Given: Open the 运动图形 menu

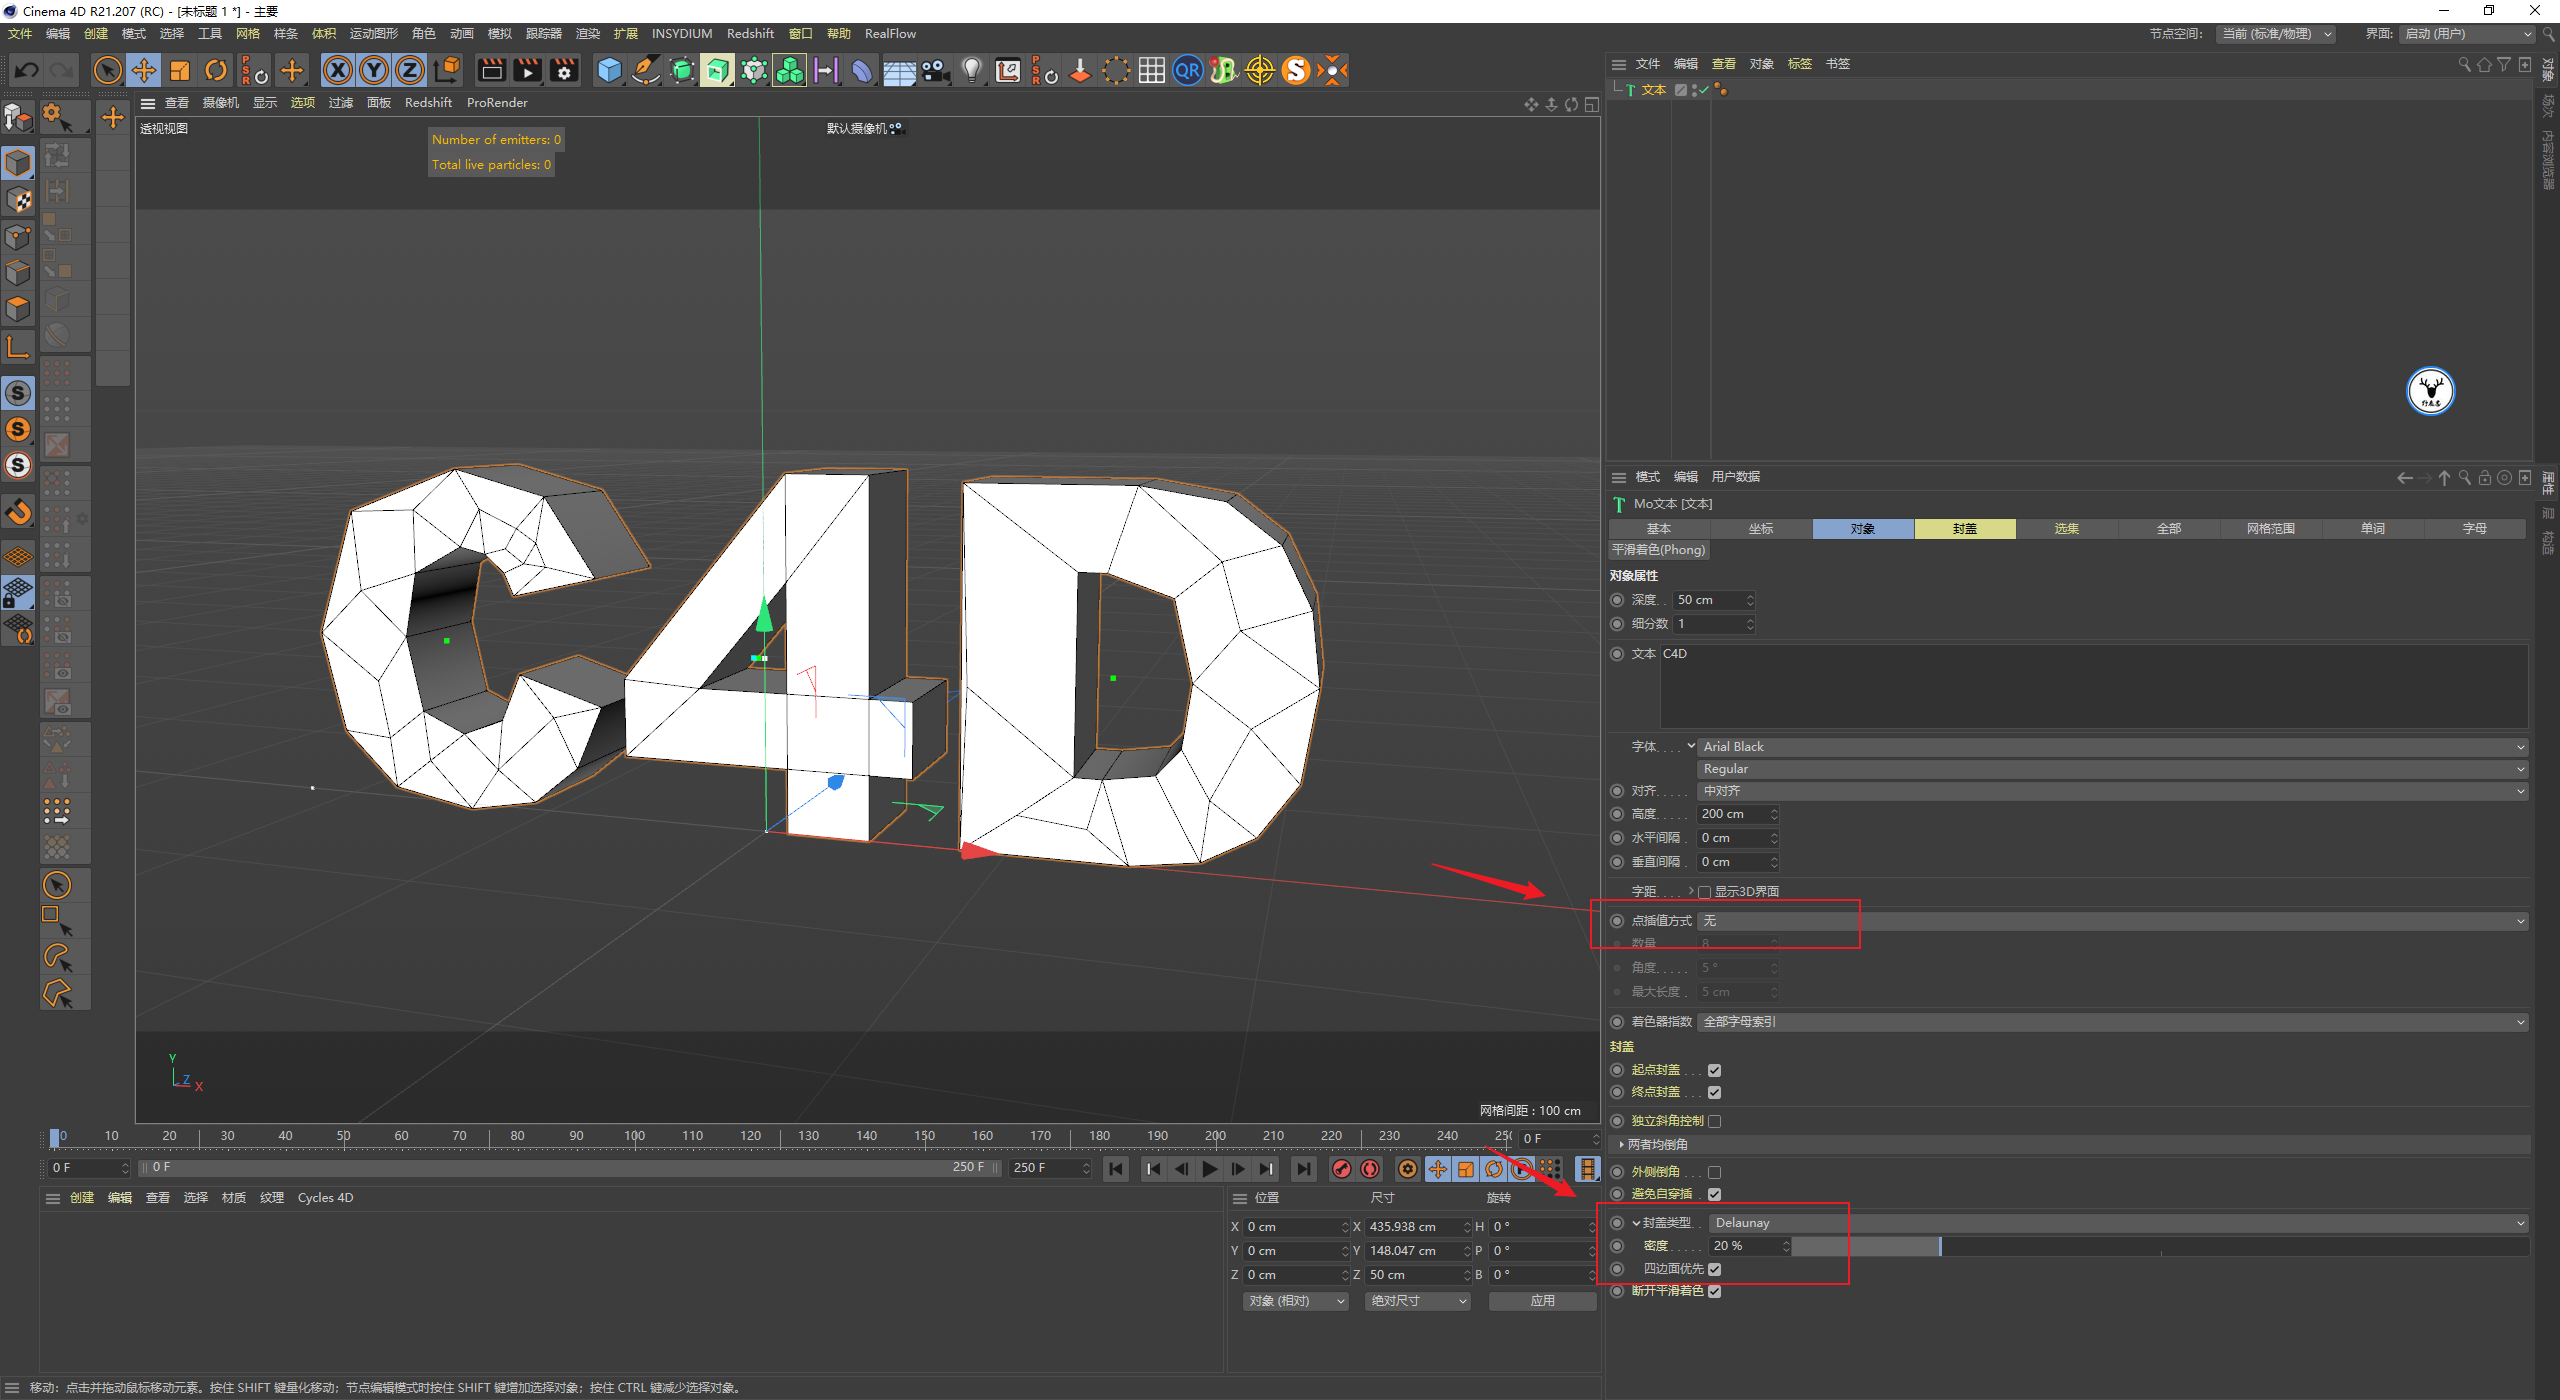Looking at the screenshot, I should [x=373, y=34].
